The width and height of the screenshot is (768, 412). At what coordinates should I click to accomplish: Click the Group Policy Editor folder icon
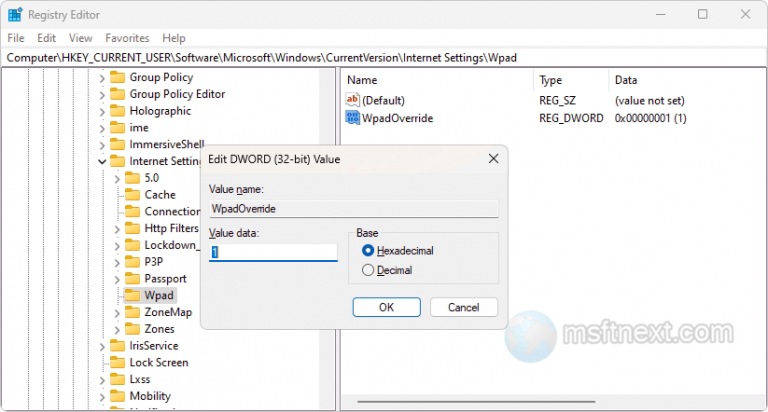[x=118, y=94]
